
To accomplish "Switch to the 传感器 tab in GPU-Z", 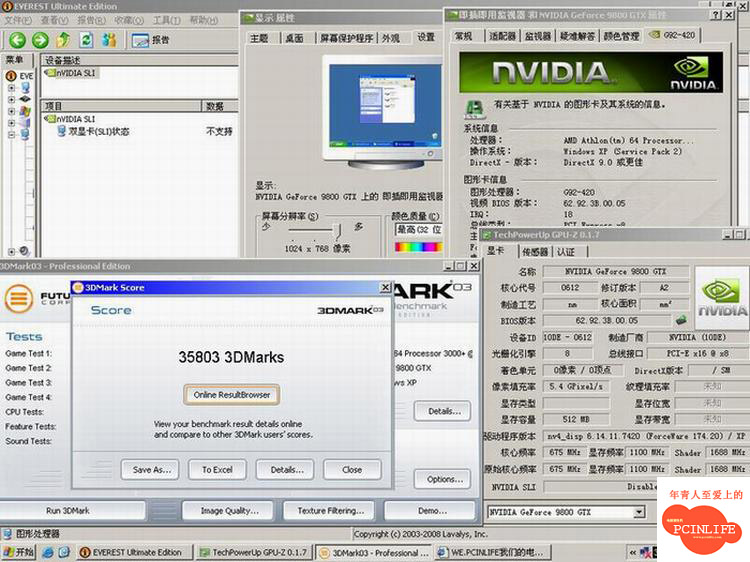I will pos(534,252).
